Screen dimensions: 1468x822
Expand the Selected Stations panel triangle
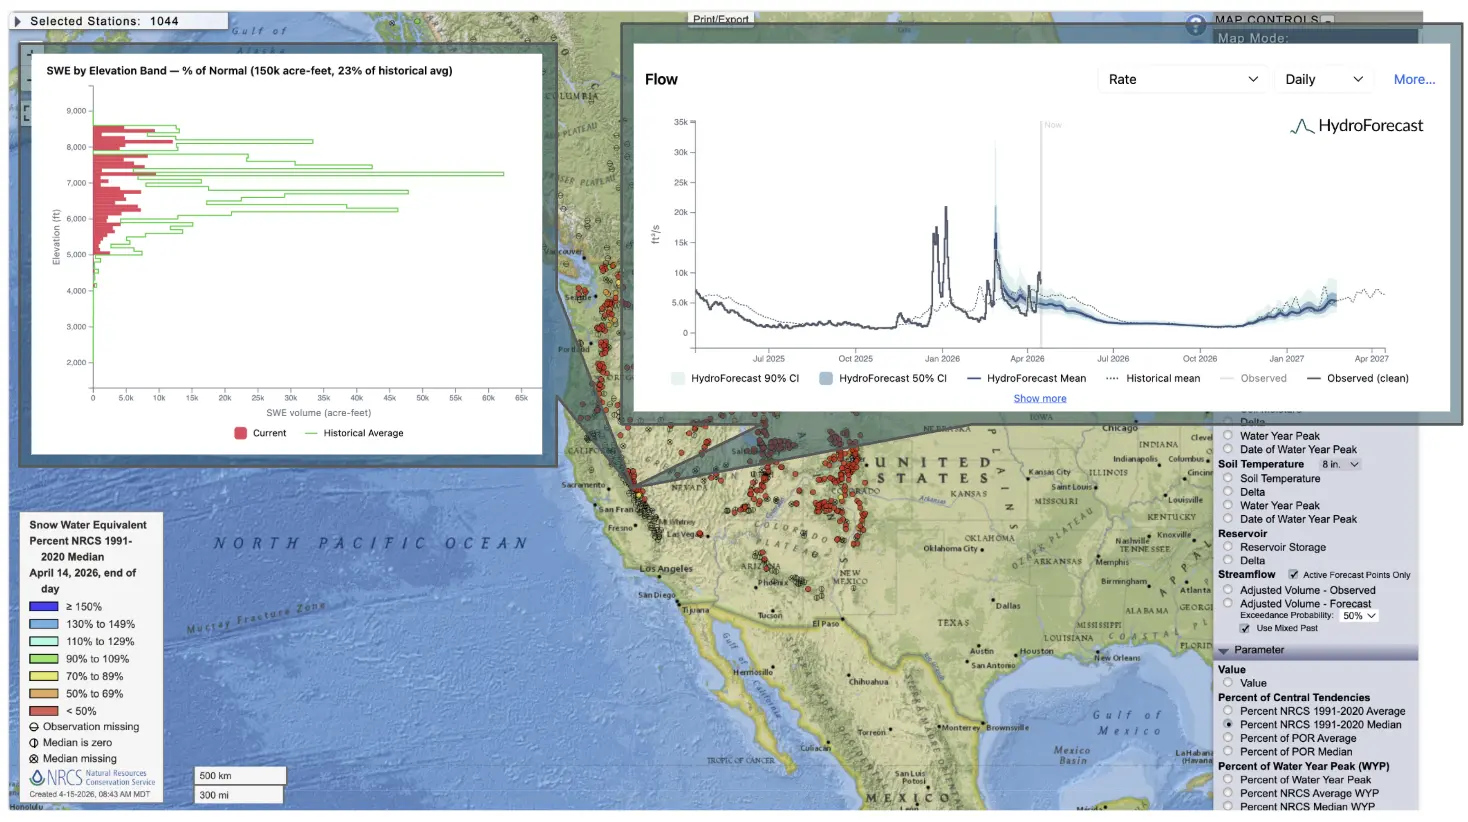pyautogui.click(x=17, y=21)
